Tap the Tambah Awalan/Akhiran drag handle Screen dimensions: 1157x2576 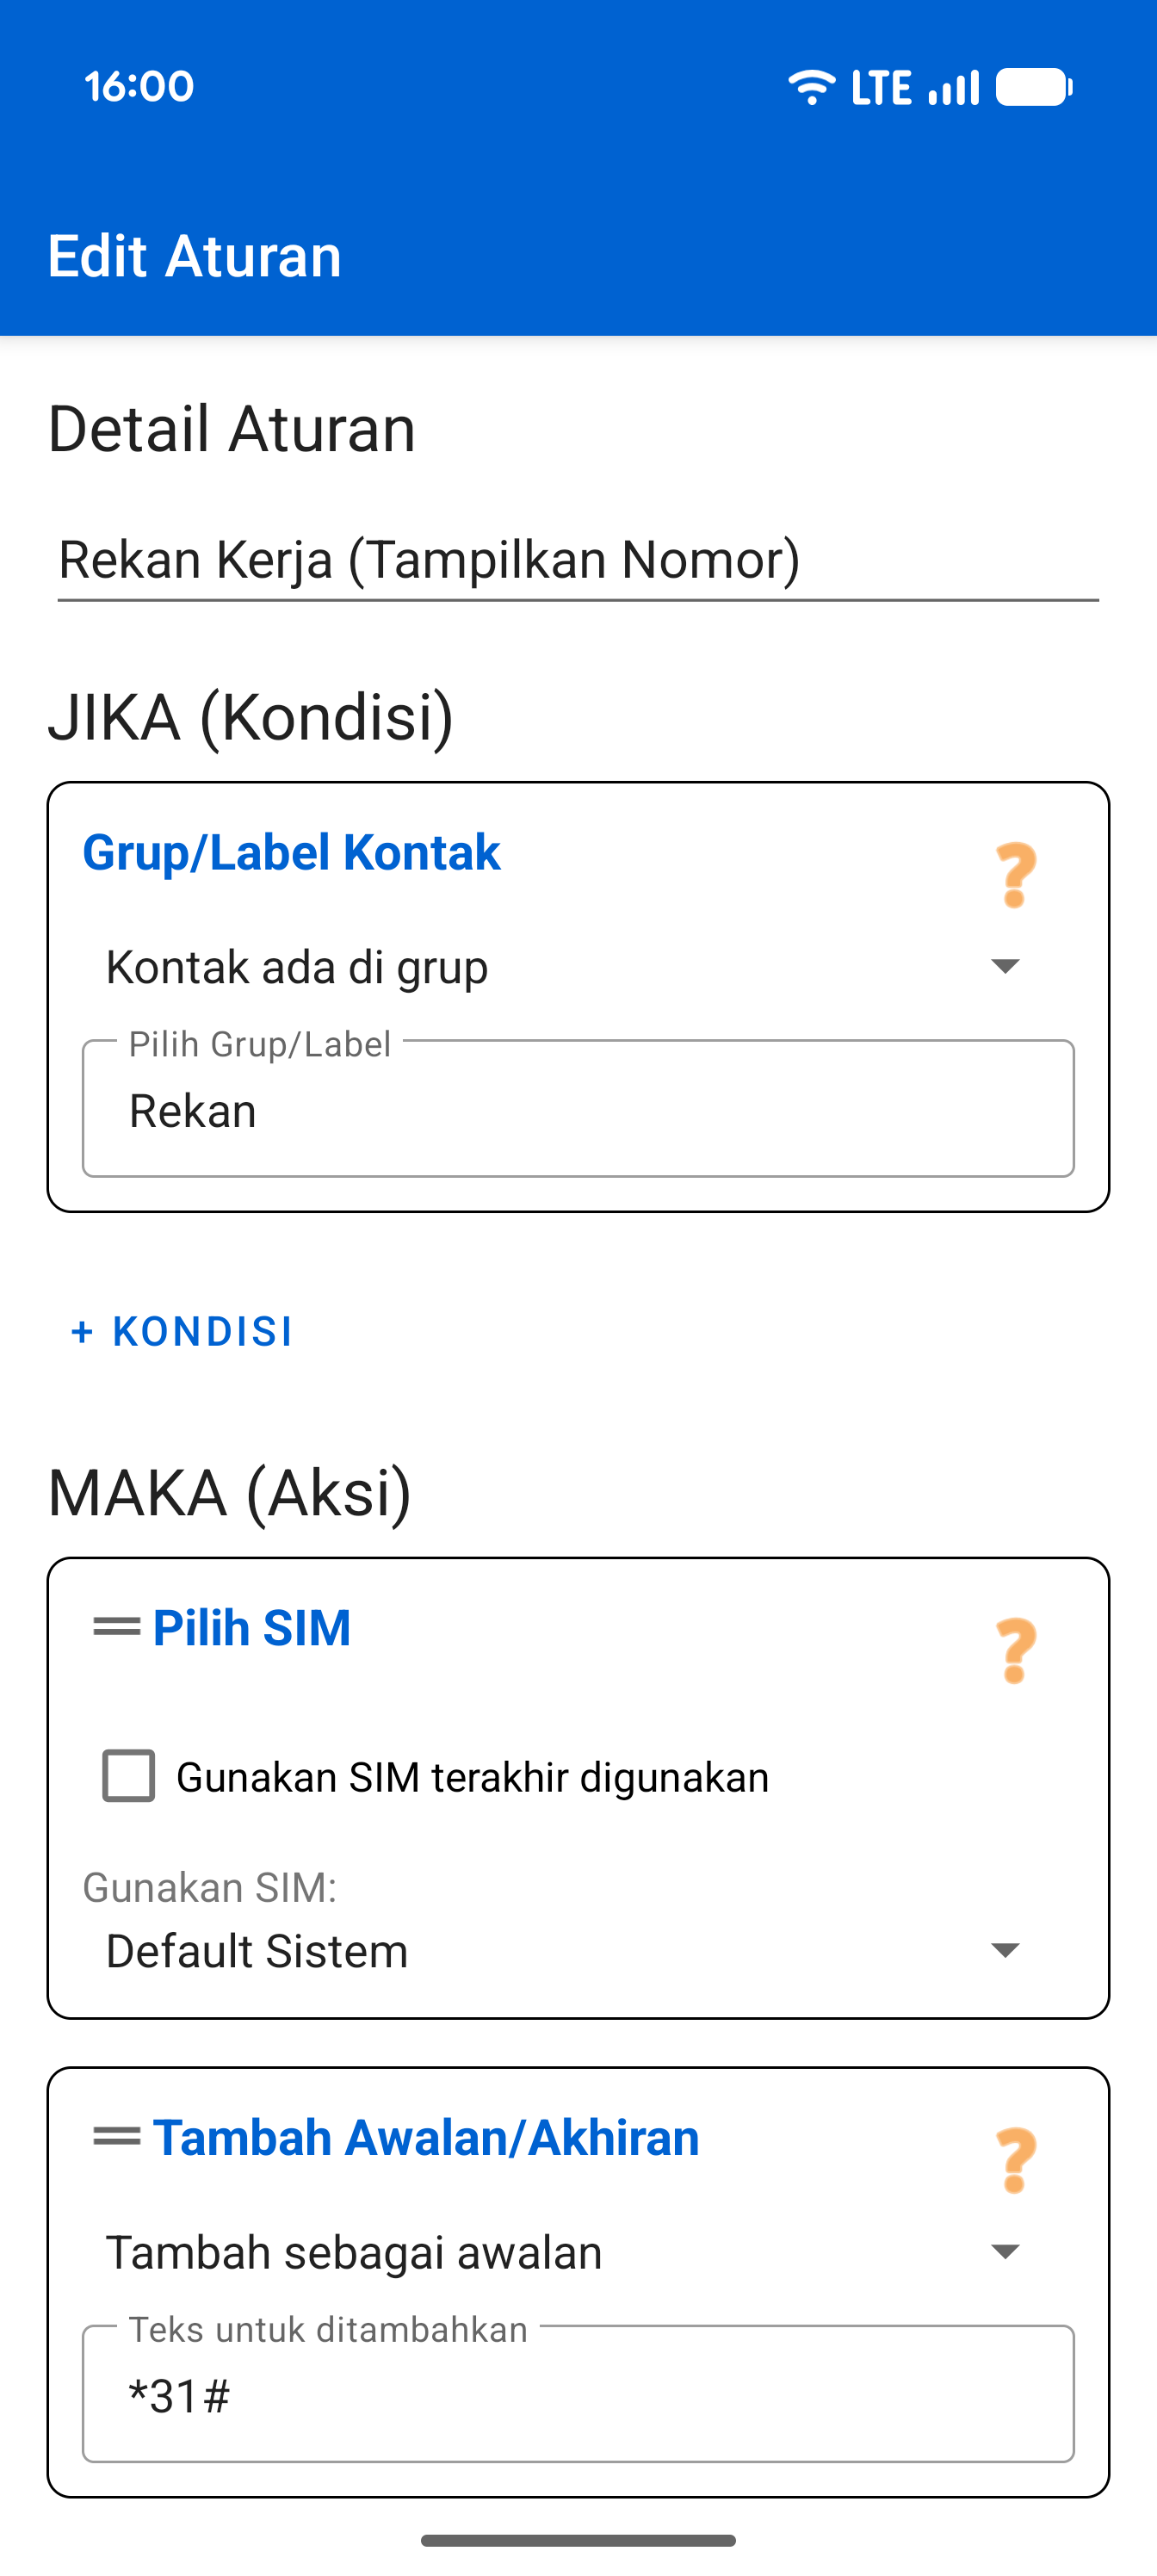click(x=116, y=2136)
